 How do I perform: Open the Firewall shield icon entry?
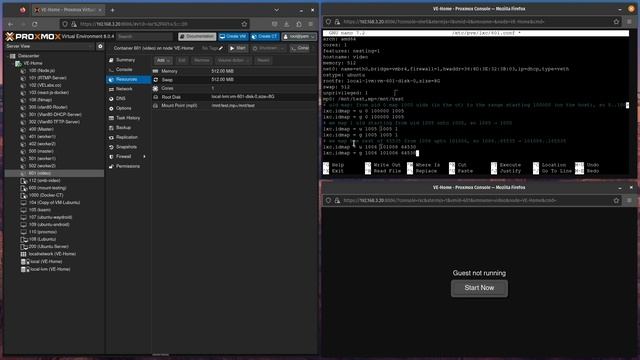coord(111,156)
